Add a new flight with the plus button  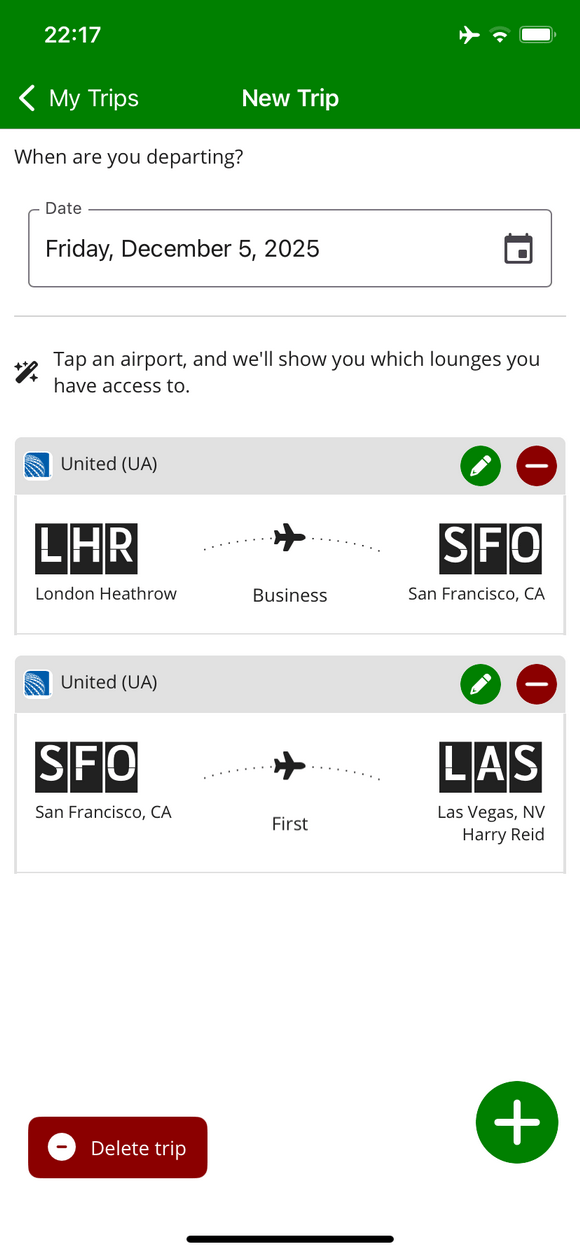coord(517,1122)
